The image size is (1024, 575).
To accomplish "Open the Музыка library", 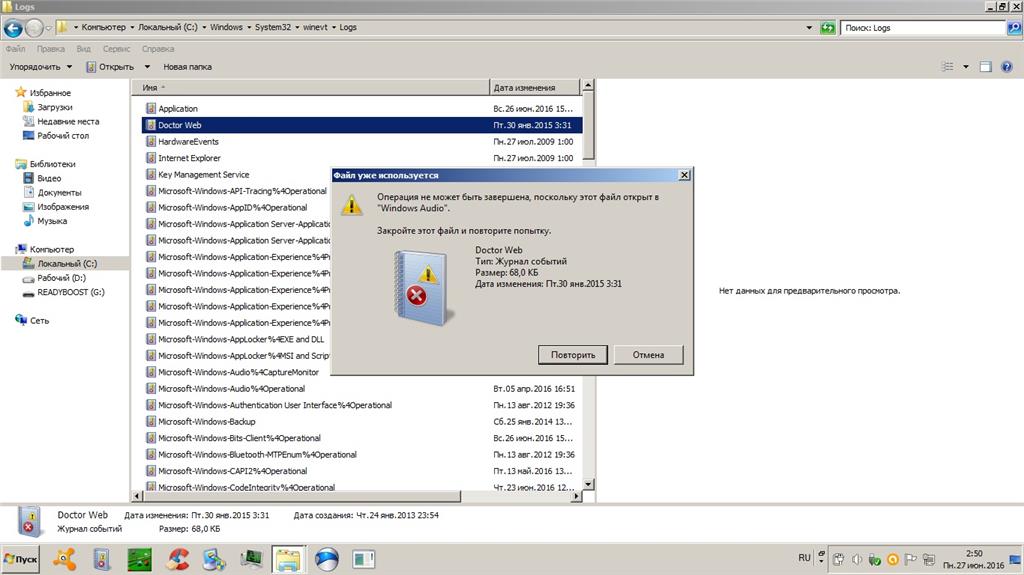I will (x=52, y=222).
